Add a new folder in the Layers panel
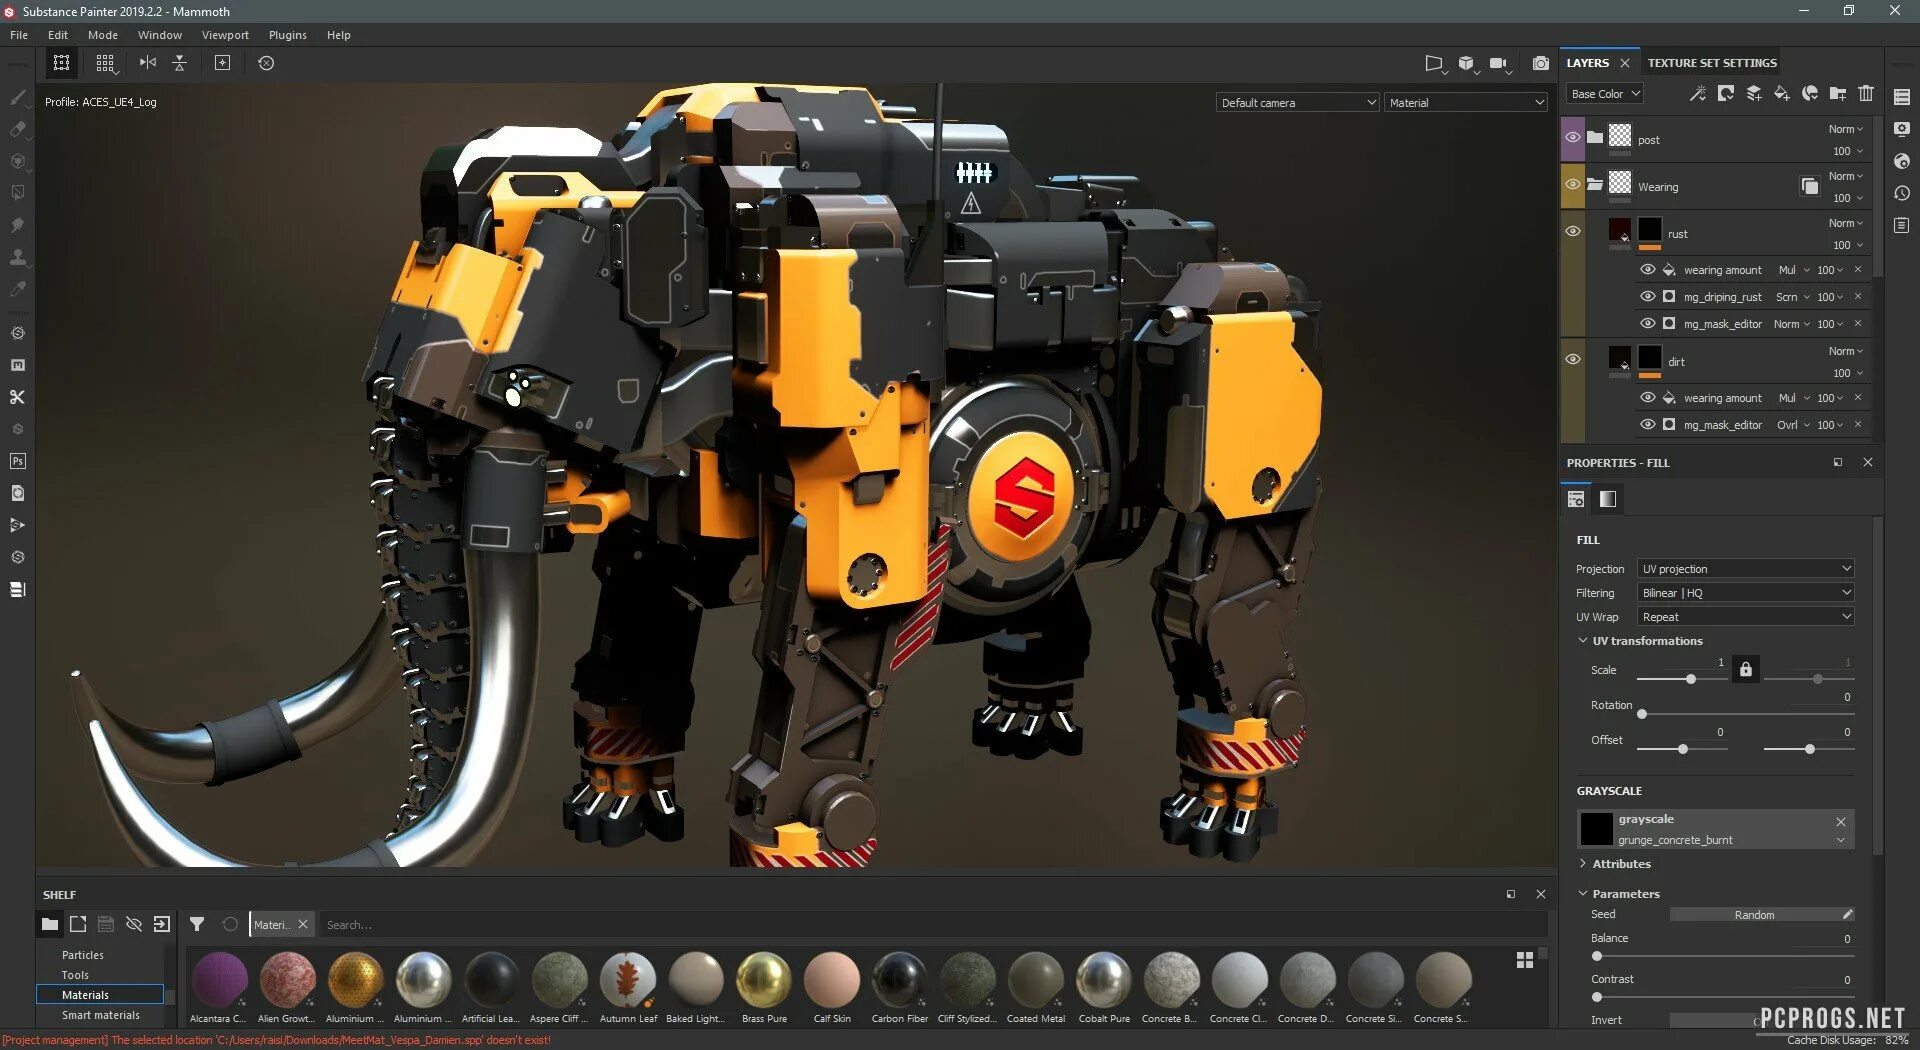This screenshot has width=1920, height=1050. 1838,93
